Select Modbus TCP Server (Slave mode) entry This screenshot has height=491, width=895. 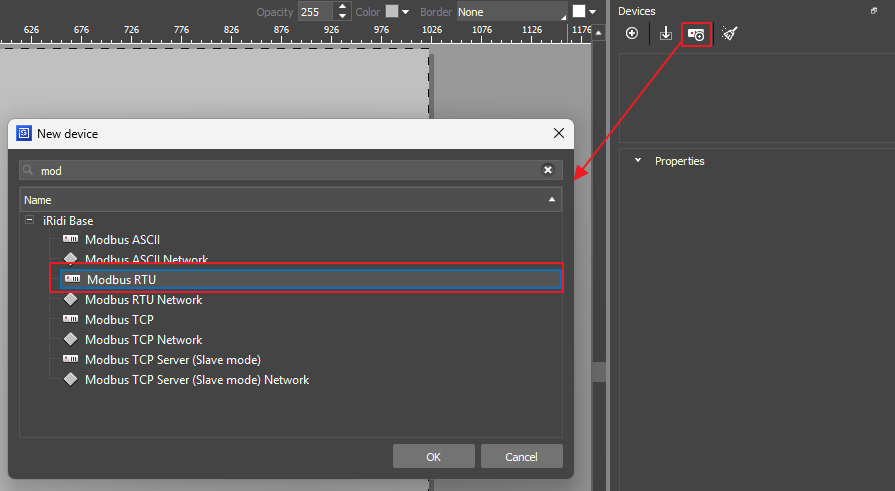click(172, 360)
